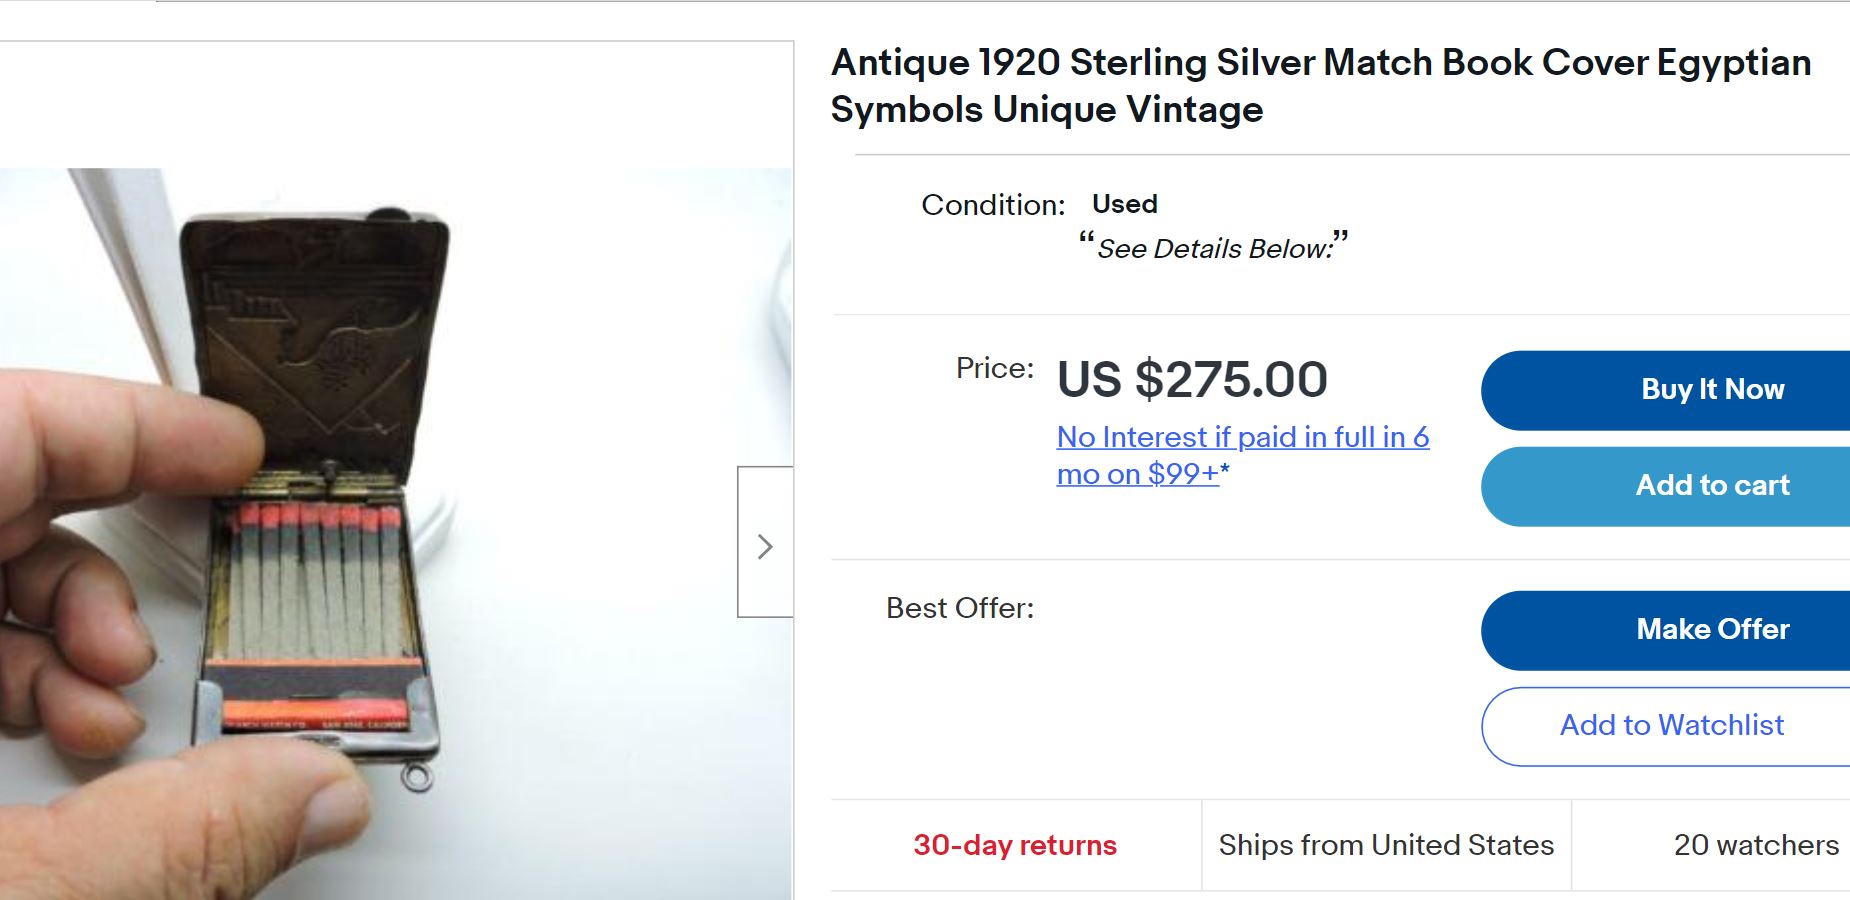
Task: Click the Price label
Action: (x=994, y=368)
